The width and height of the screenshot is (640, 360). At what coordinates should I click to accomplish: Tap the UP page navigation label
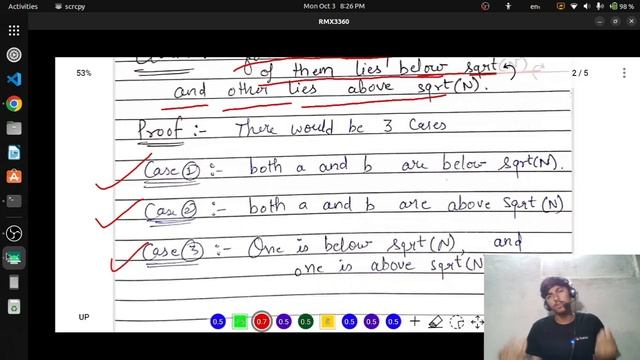(x=84, y=317)
